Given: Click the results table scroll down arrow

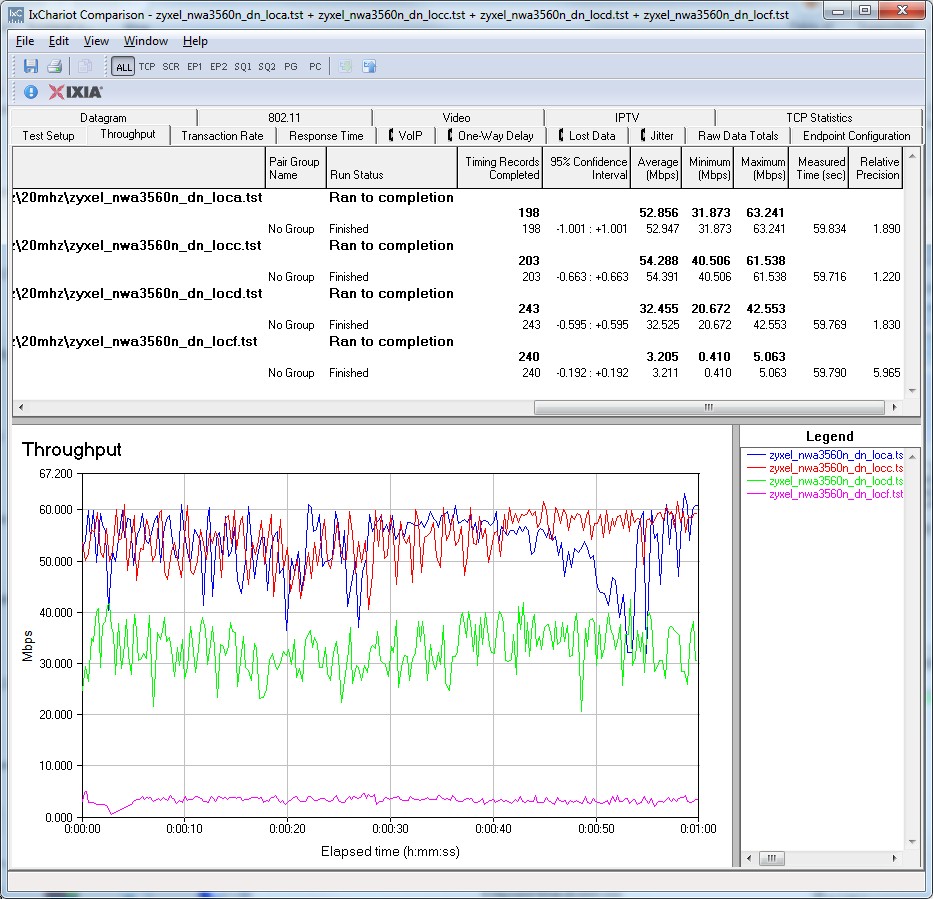Looking at the screenshot, I should pyautogui.click(x=912, y=391).
